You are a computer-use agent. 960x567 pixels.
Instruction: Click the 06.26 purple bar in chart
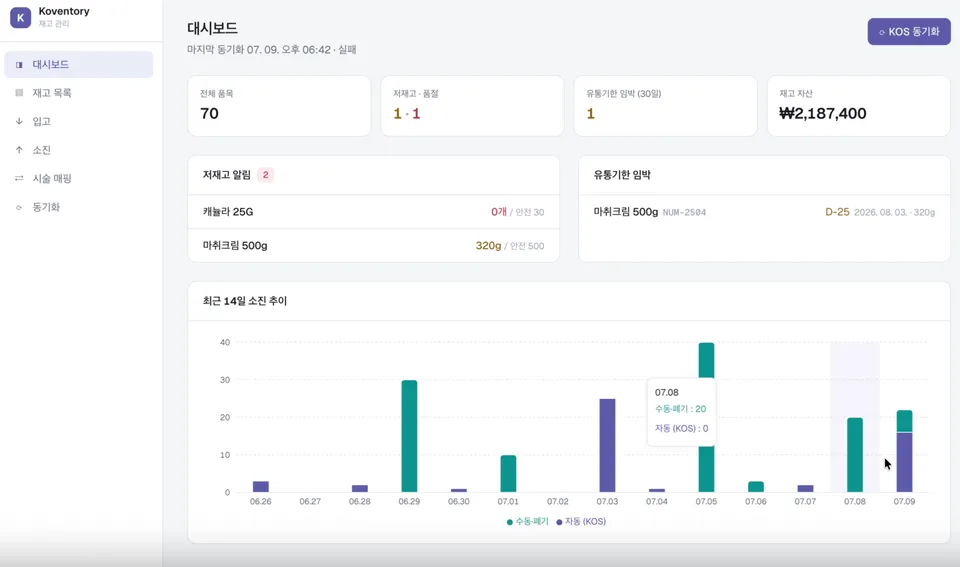(261, 487)
